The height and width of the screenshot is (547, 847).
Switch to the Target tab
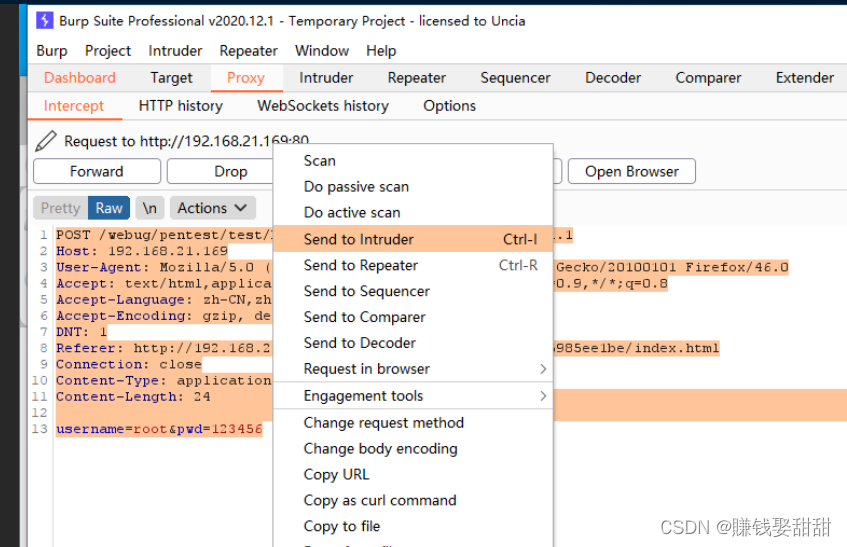(171, 78)
